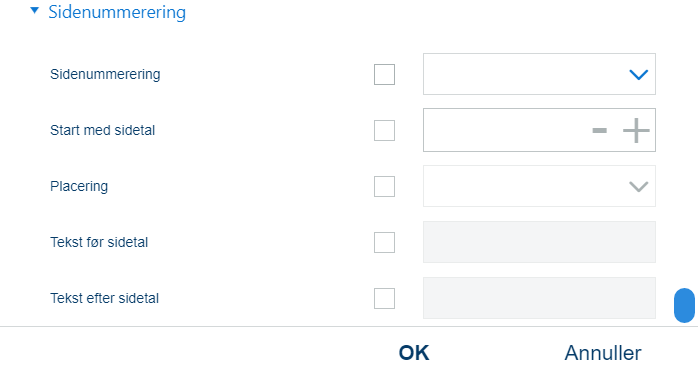
Task: Increase start page number with plus icon
Action: coord(636,130)
